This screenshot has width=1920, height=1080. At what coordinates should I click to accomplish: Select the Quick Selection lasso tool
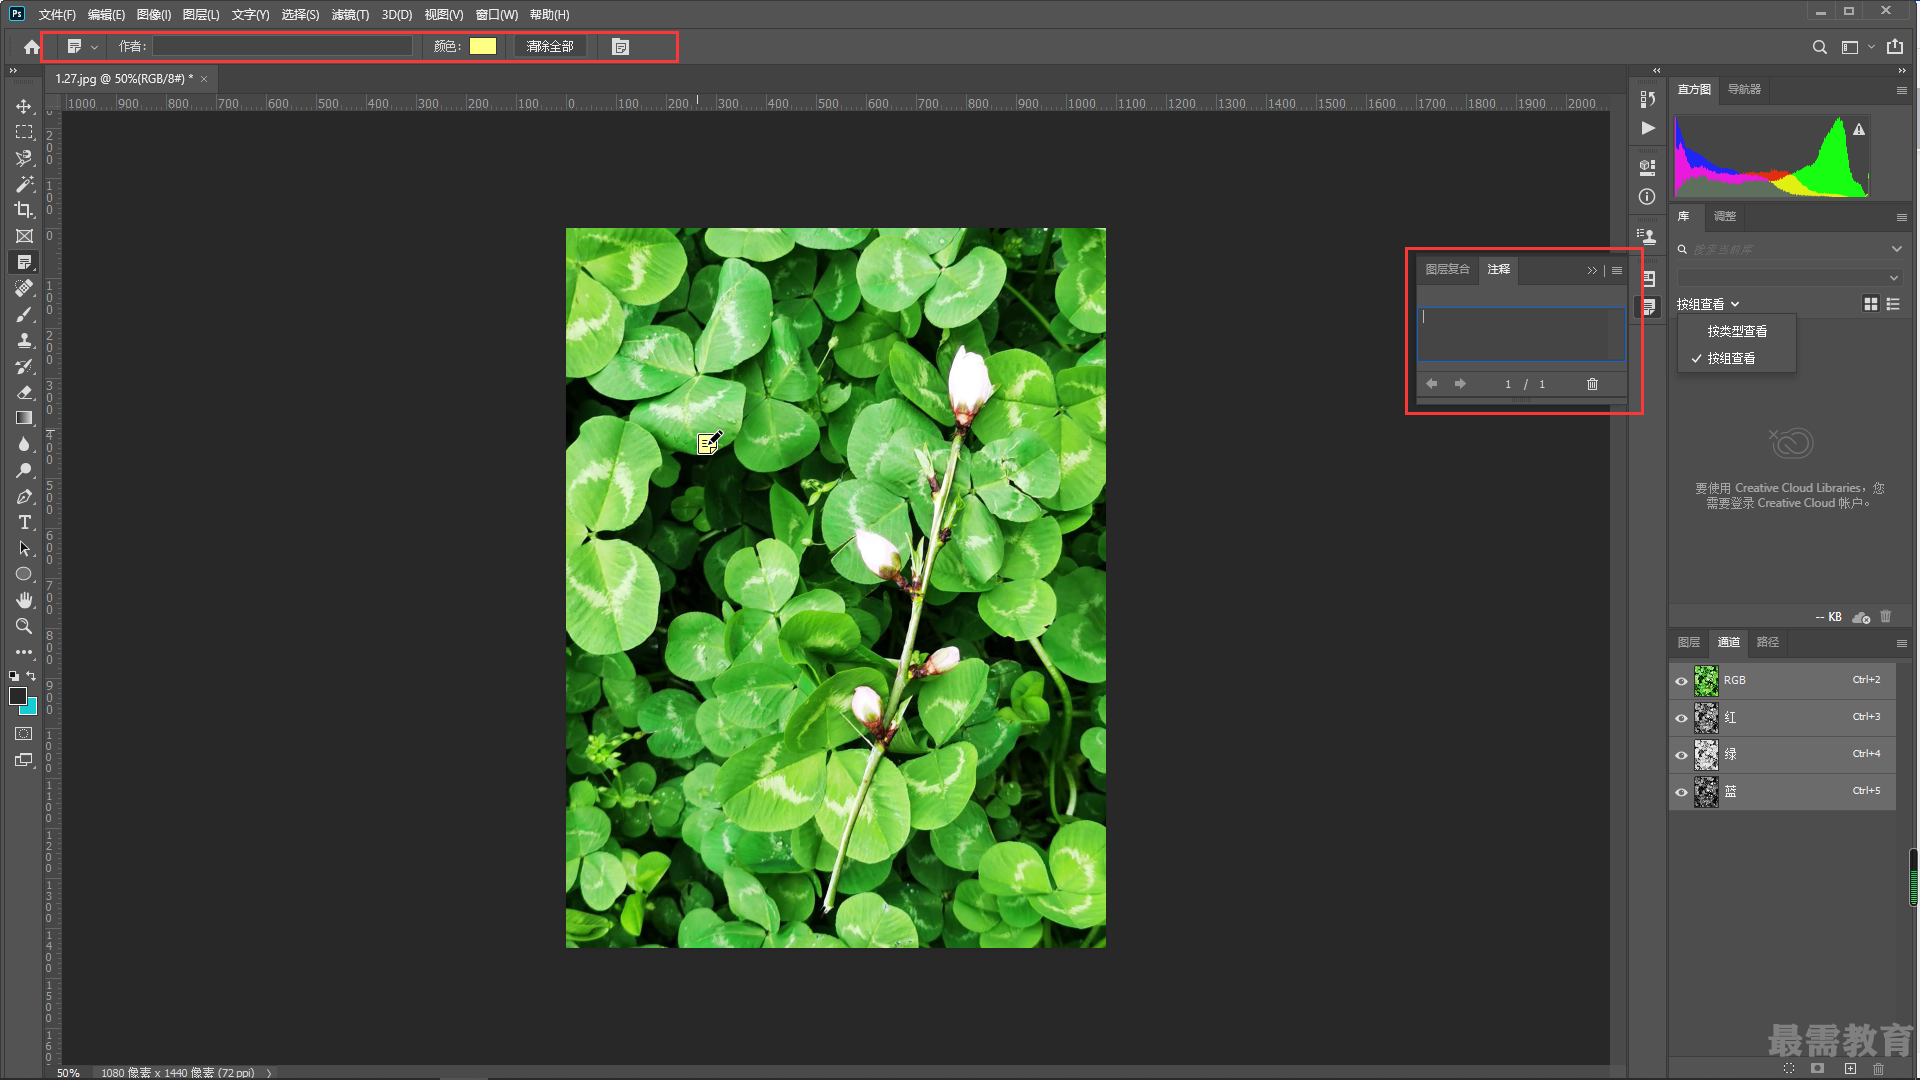24,158
